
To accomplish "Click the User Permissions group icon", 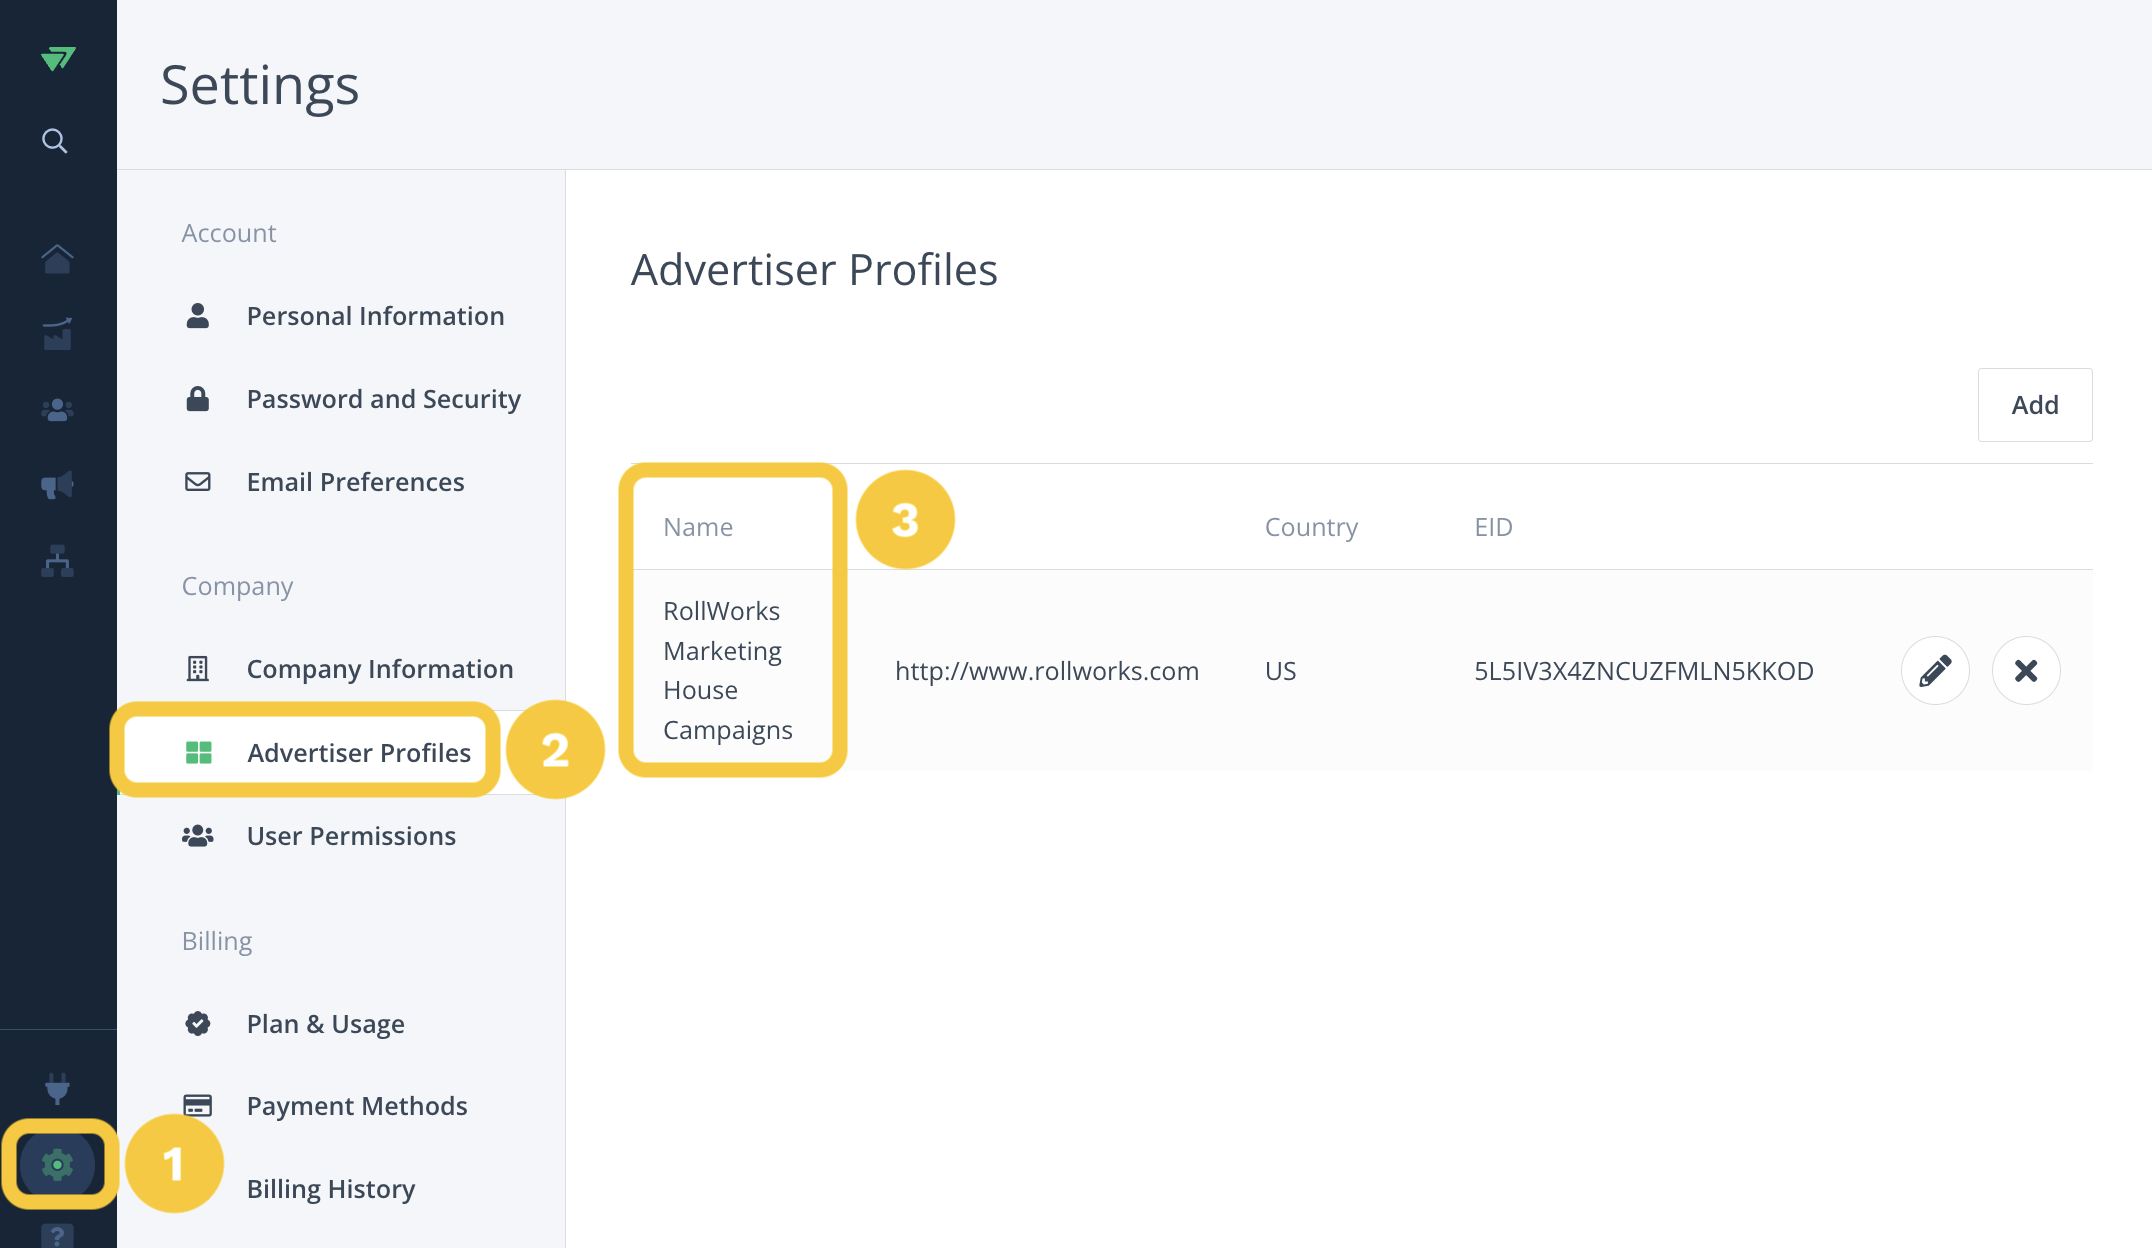I will 198,836.
